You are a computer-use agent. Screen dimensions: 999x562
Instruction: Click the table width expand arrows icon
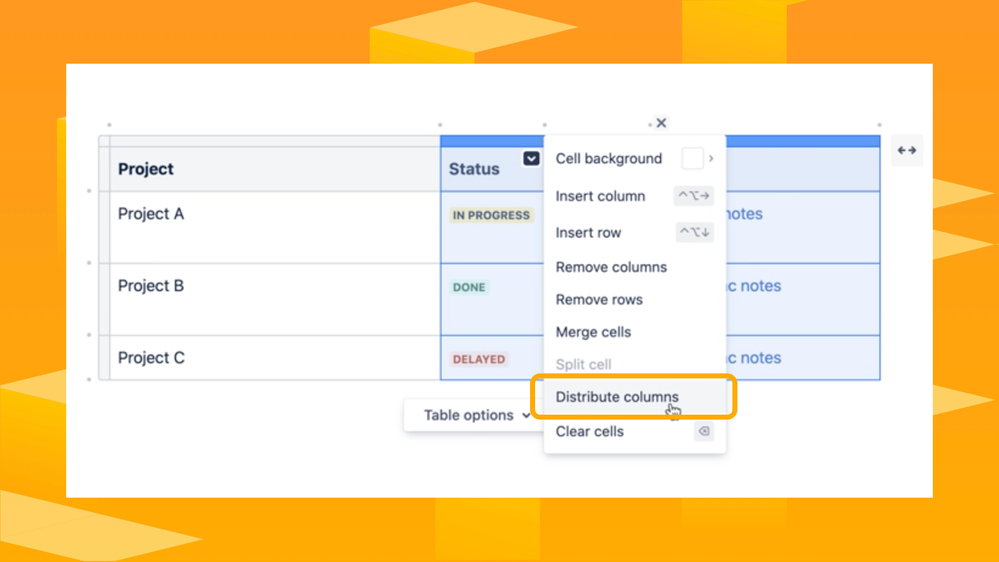[x=907, y=150]
